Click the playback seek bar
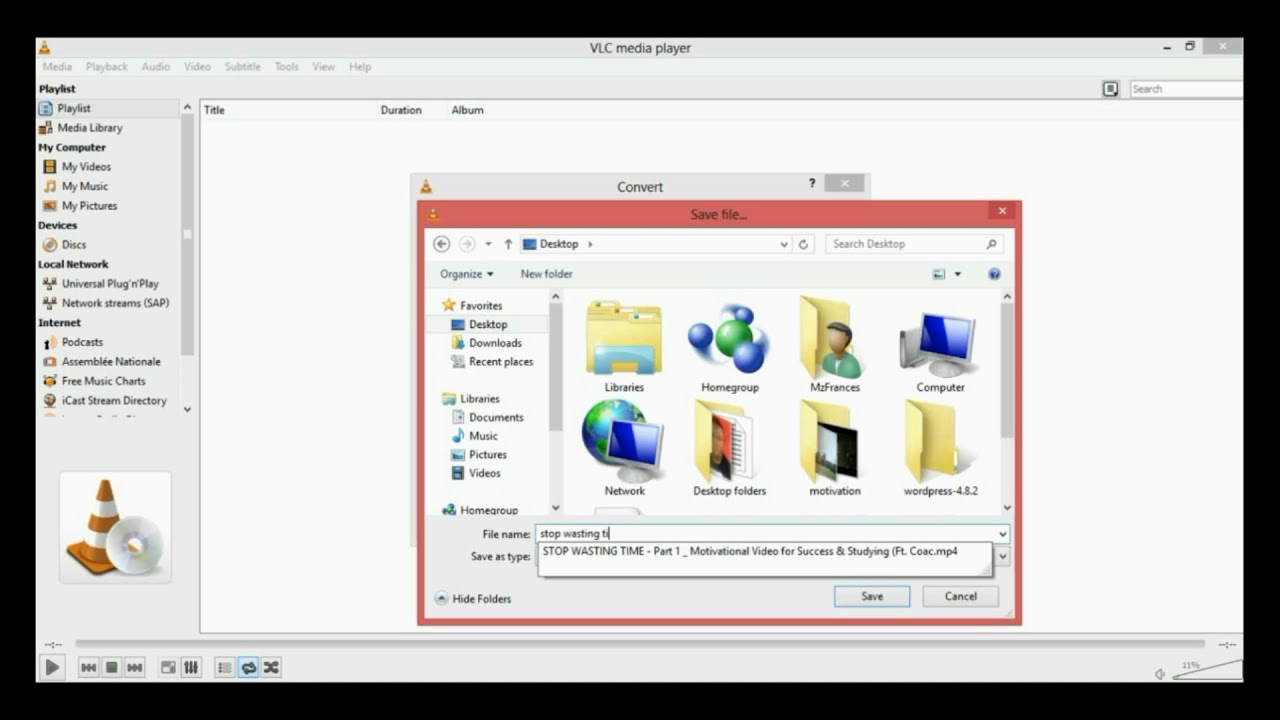Viewport: 1280px width, 720px height. point(640,644)
